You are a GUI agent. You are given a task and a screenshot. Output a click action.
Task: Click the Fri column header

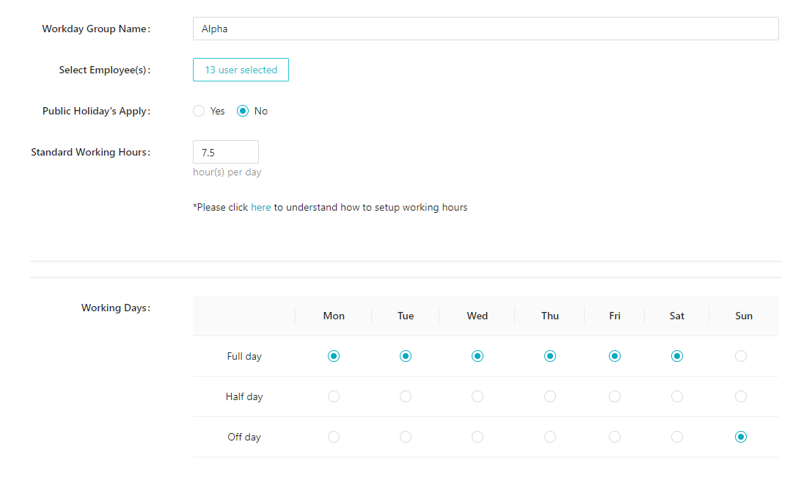[x=615, y=316]
